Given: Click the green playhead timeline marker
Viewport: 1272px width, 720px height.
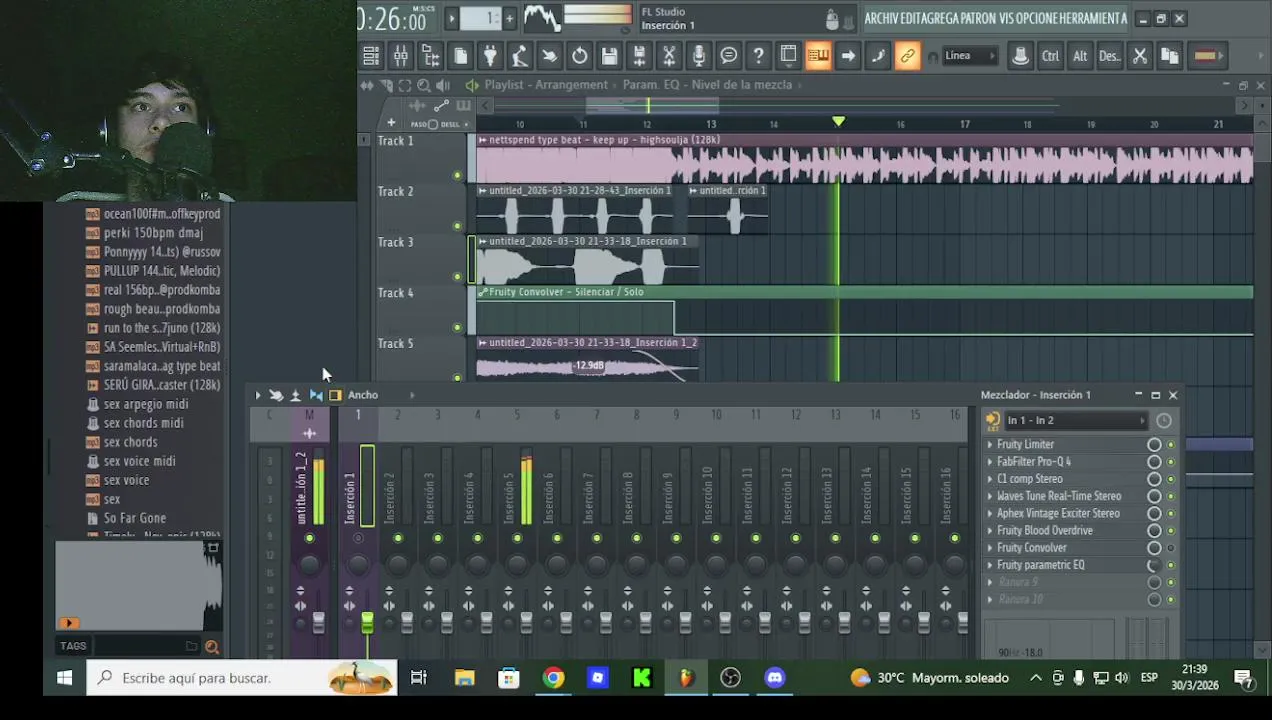Looking at the screenshot, I should (x=838, y=122).
